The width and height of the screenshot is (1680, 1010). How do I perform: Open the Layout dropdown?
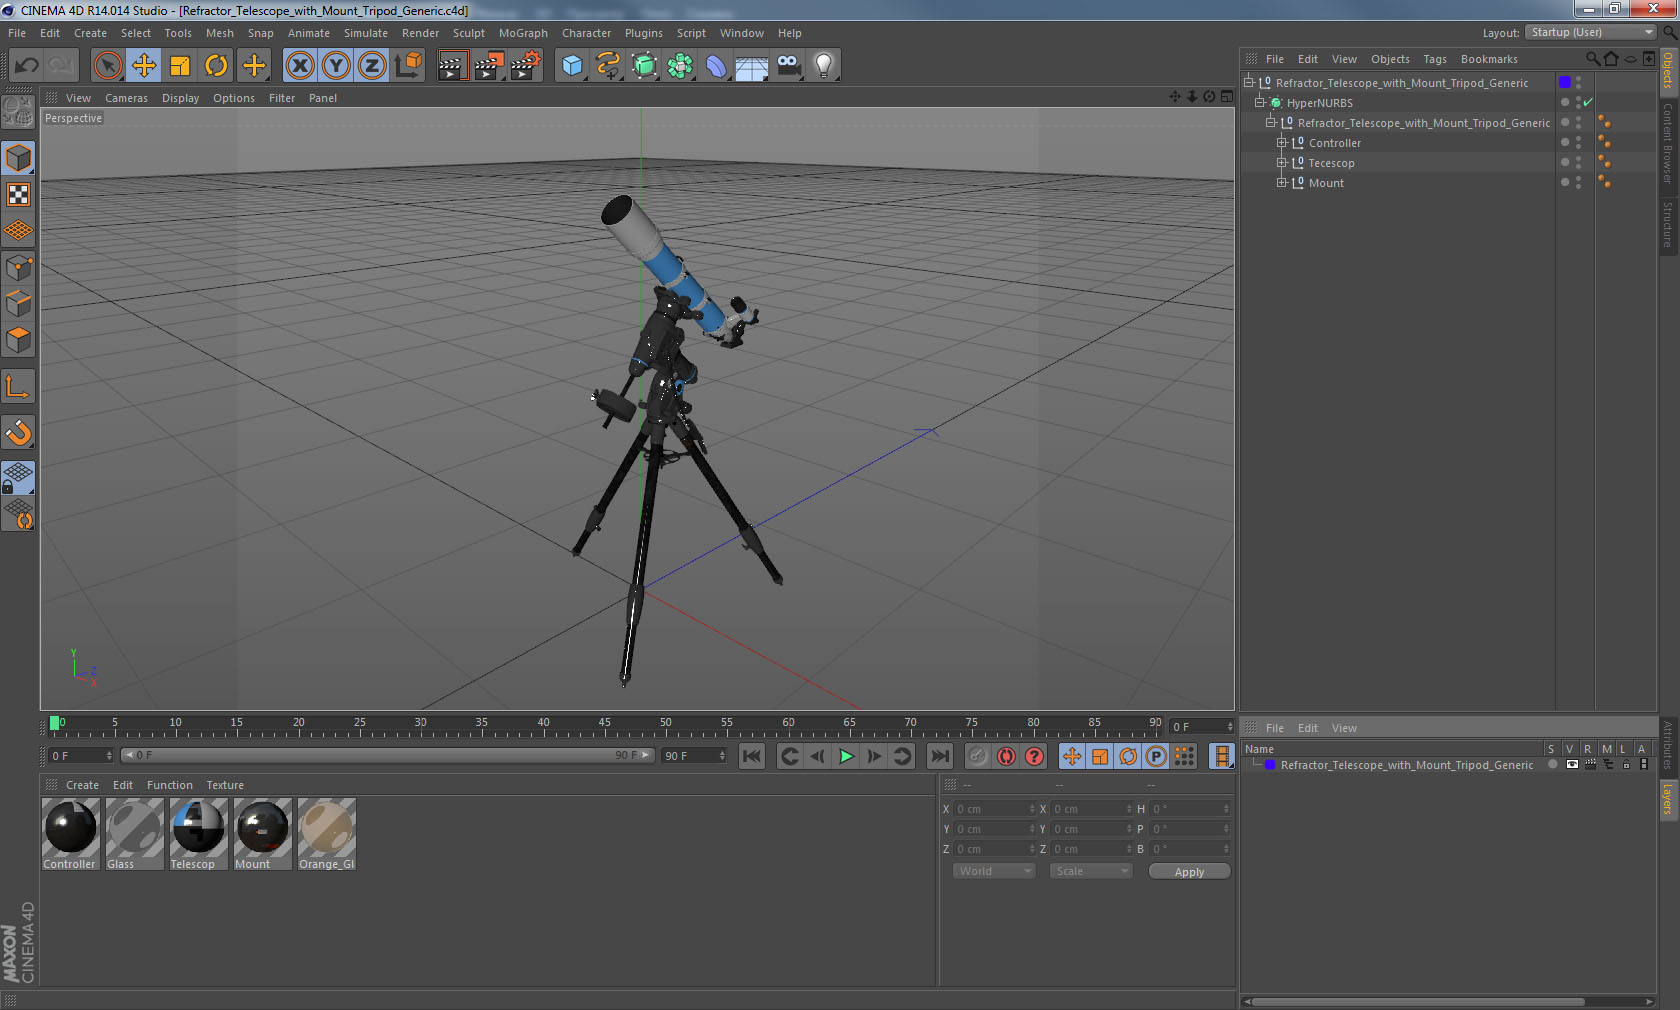pos(1591,32)
